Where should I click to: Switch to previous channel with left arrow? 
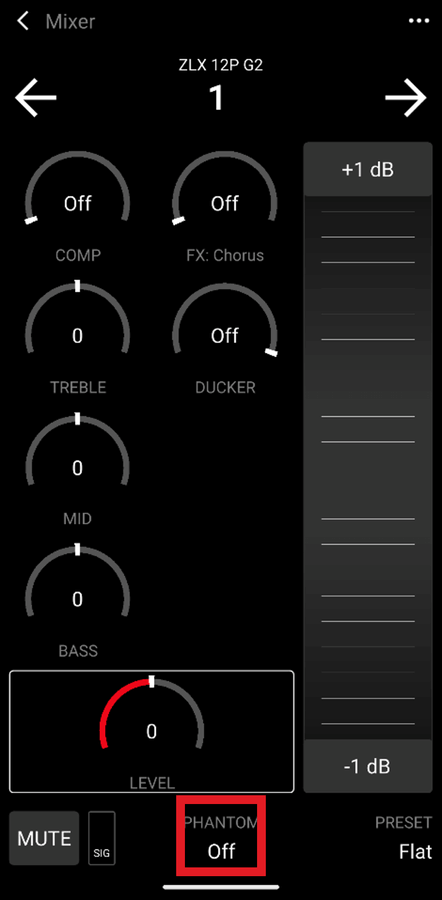tap(36, 98)
